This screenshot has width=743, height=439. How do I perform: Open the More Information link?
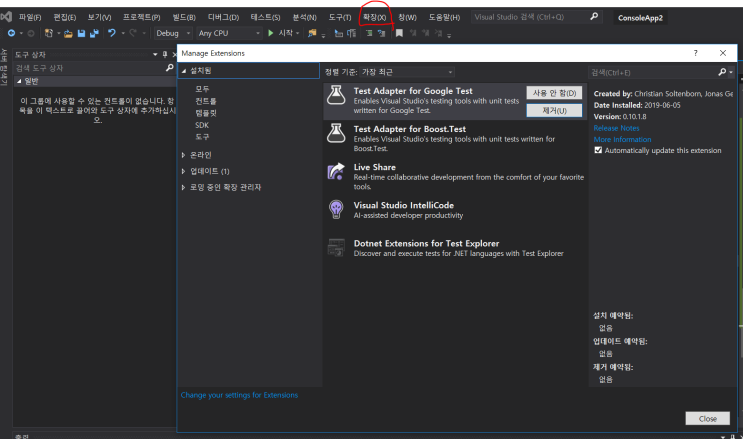click(622, 139)
